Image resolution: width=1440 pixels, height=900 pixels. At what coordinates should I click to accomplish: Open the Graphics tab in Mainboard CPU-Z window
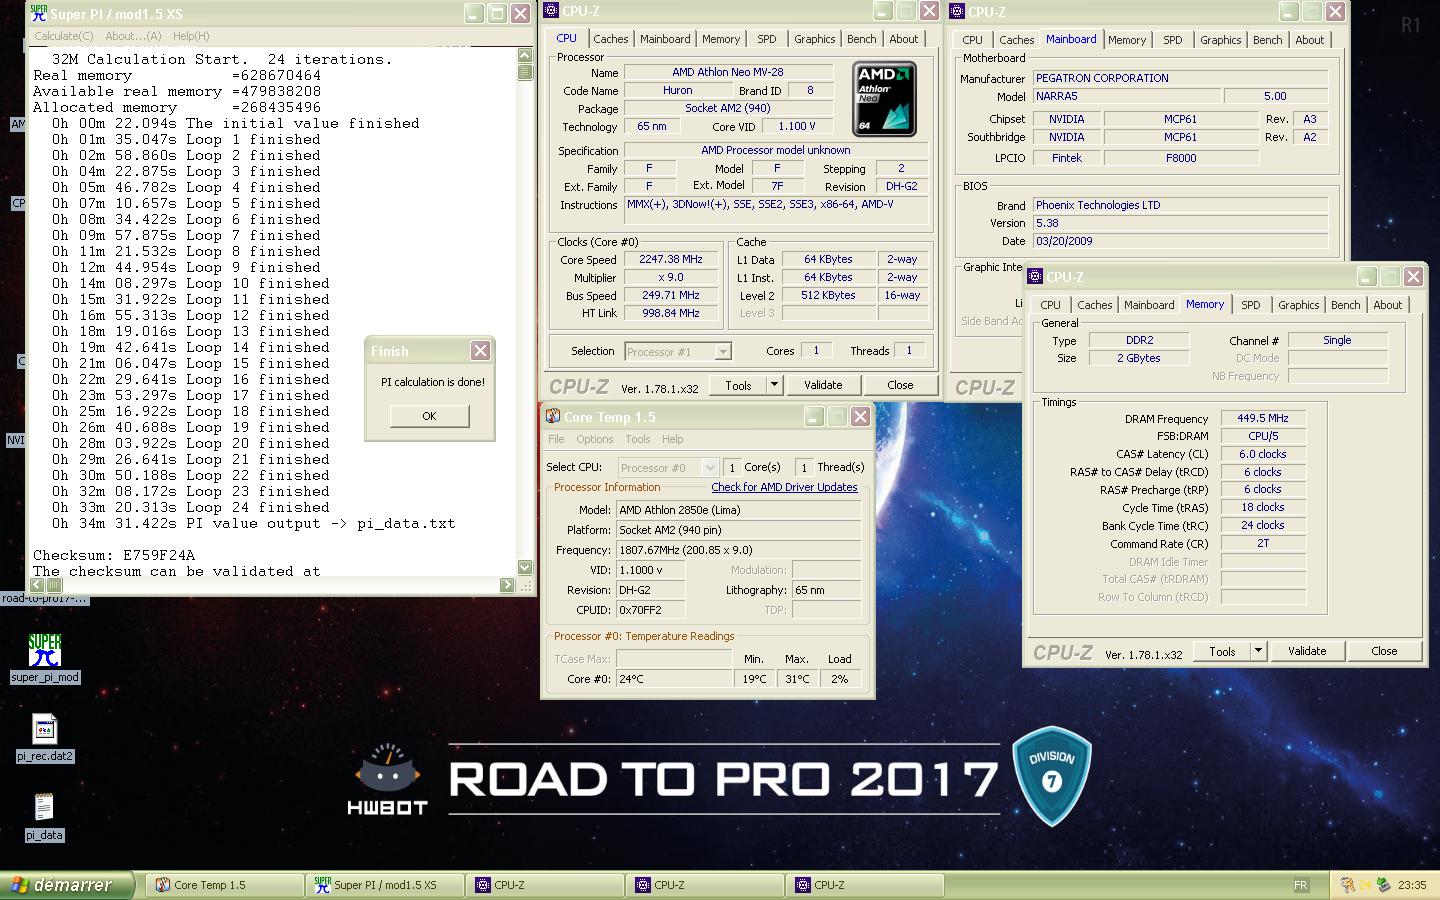pyautogui.click(x=1220, y=40)
